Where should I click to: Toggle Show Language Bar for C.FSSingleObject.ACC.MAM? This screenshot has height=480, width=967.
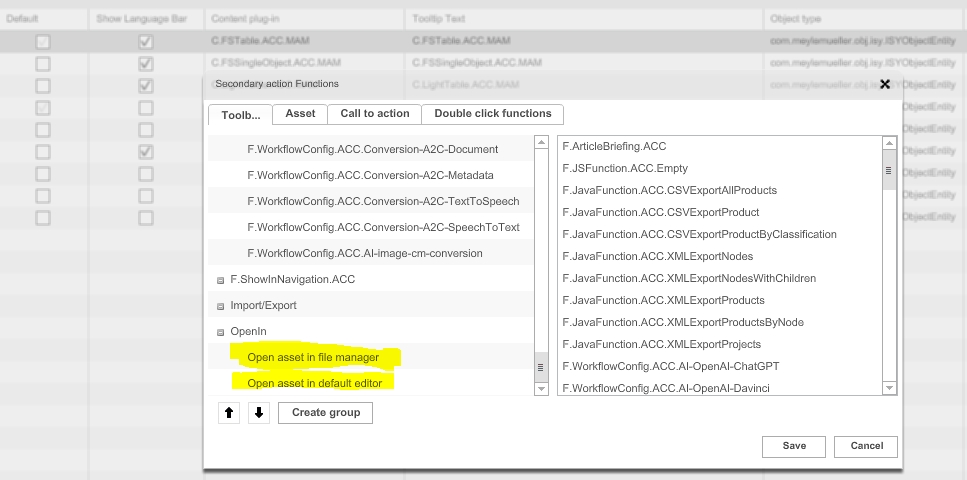point(146,64)
